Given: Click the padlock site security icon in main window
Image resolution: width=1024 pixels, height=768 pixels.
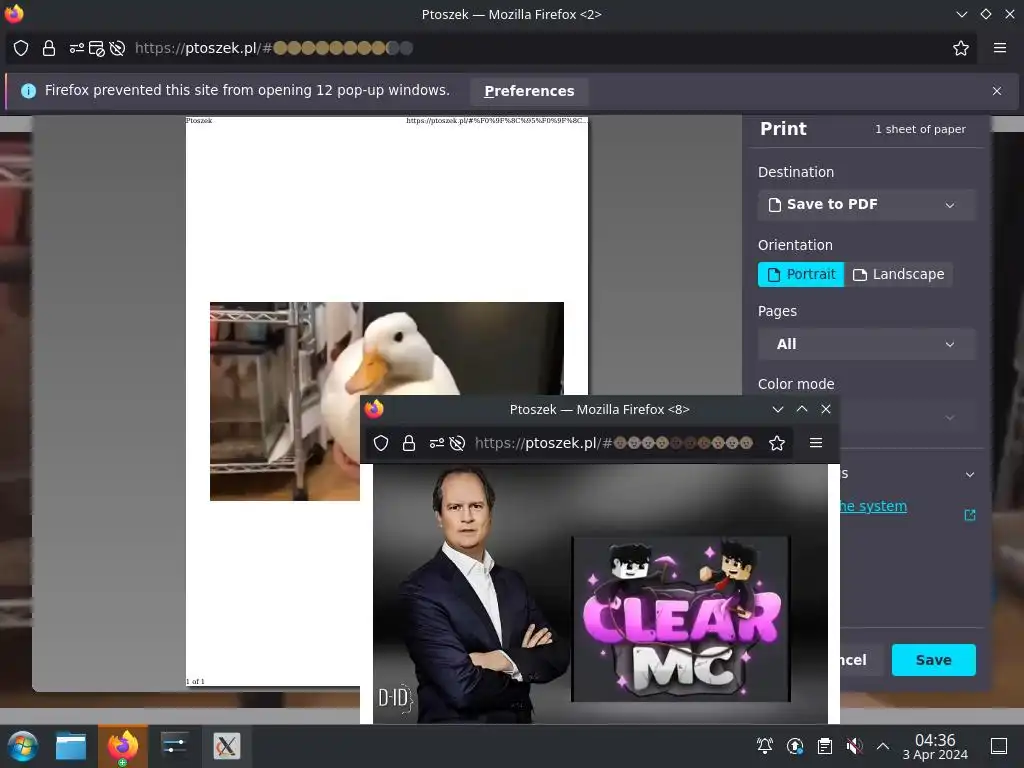Looking at the screenshot, I should [49, 48].
